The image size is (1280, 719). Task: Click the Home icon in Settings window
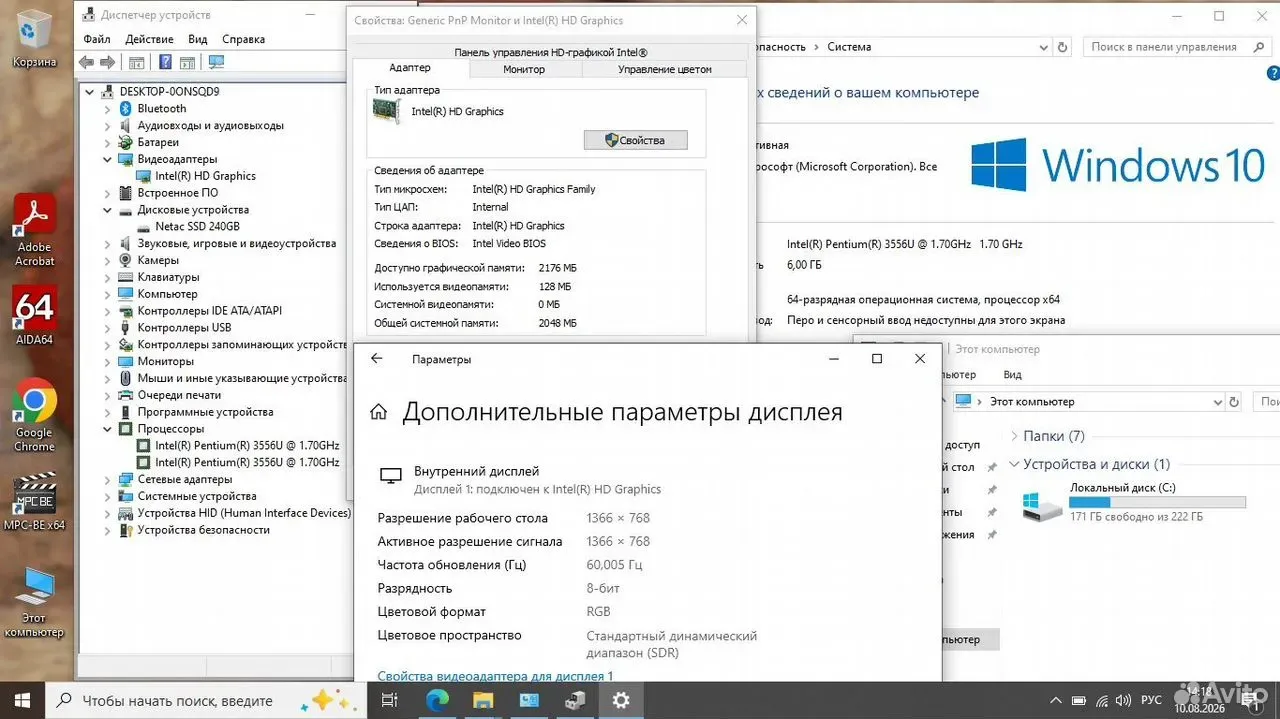point(379,412)
